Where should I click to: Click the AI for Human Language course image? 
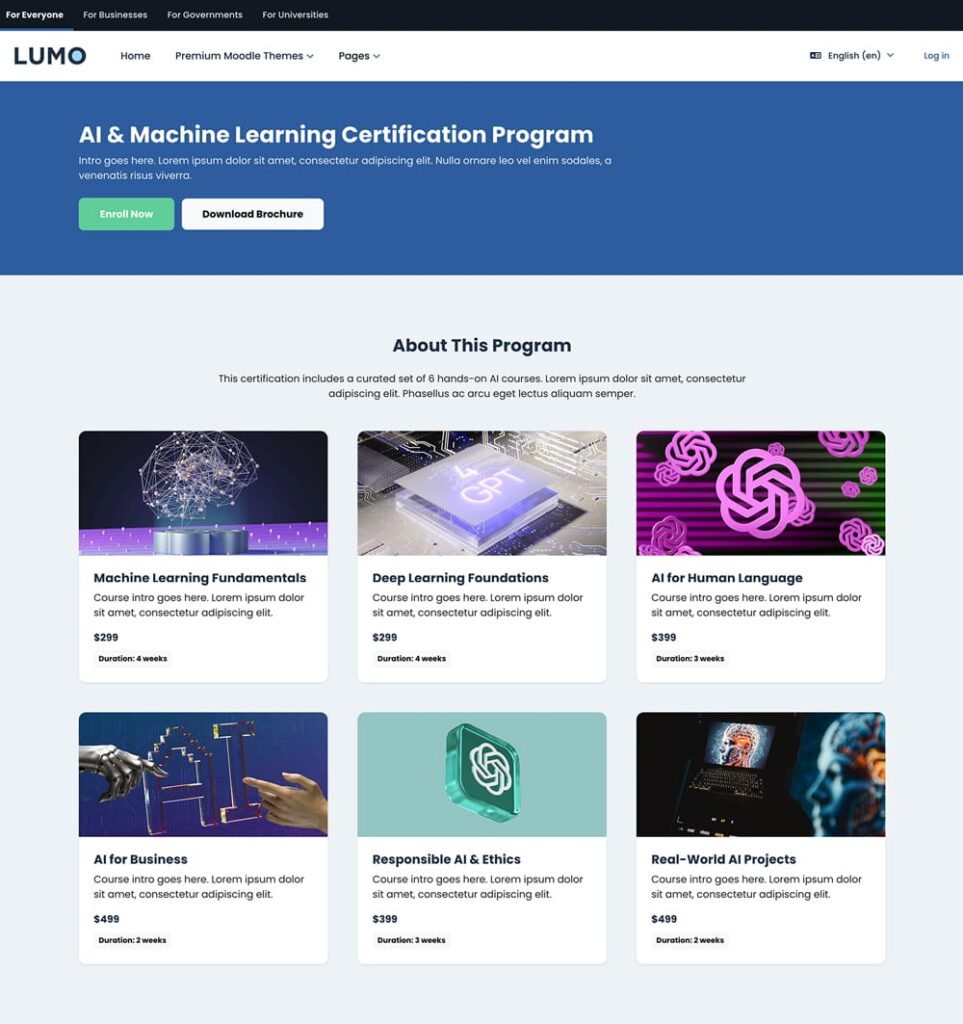760,492
